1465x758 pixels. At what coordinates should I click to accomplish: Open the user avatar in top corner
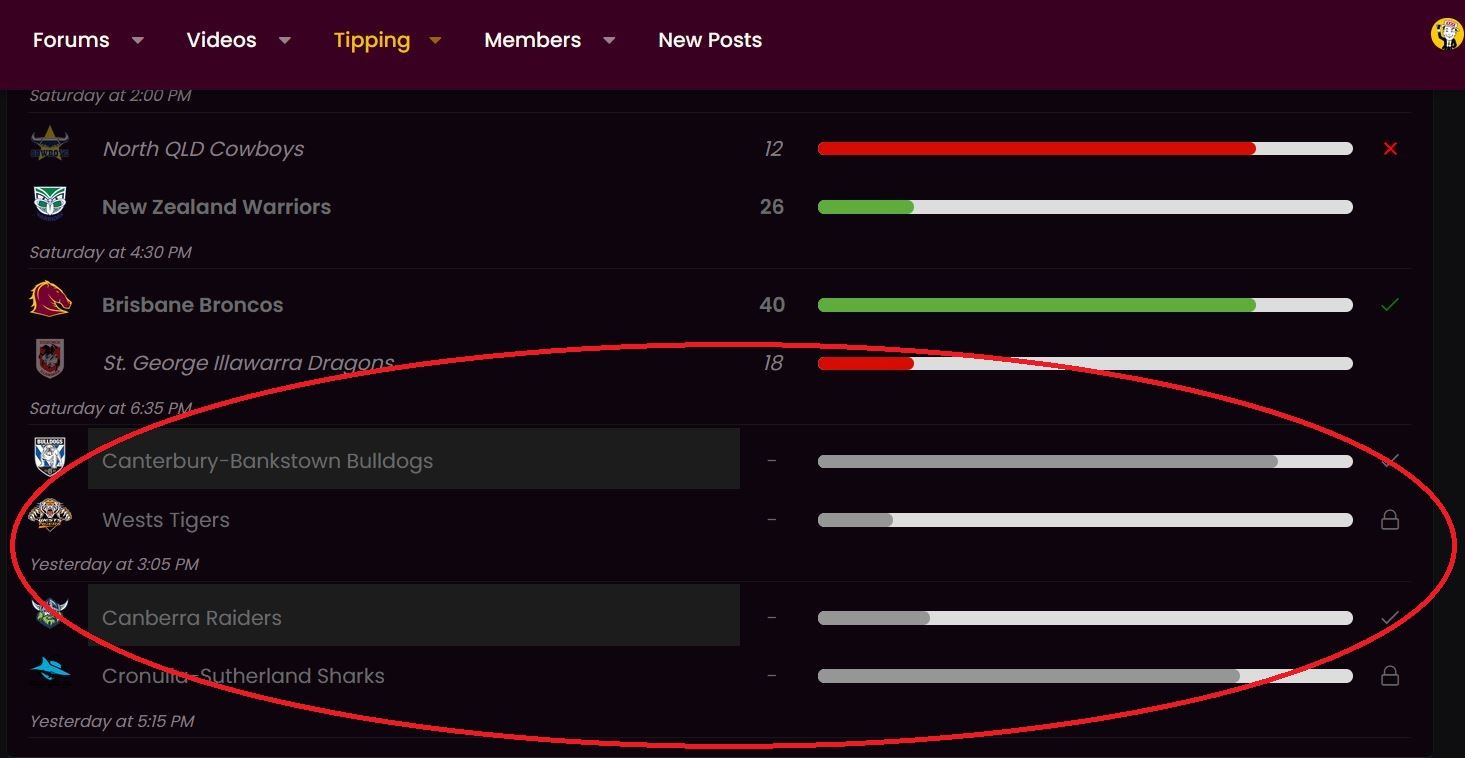pos(1446,35)
